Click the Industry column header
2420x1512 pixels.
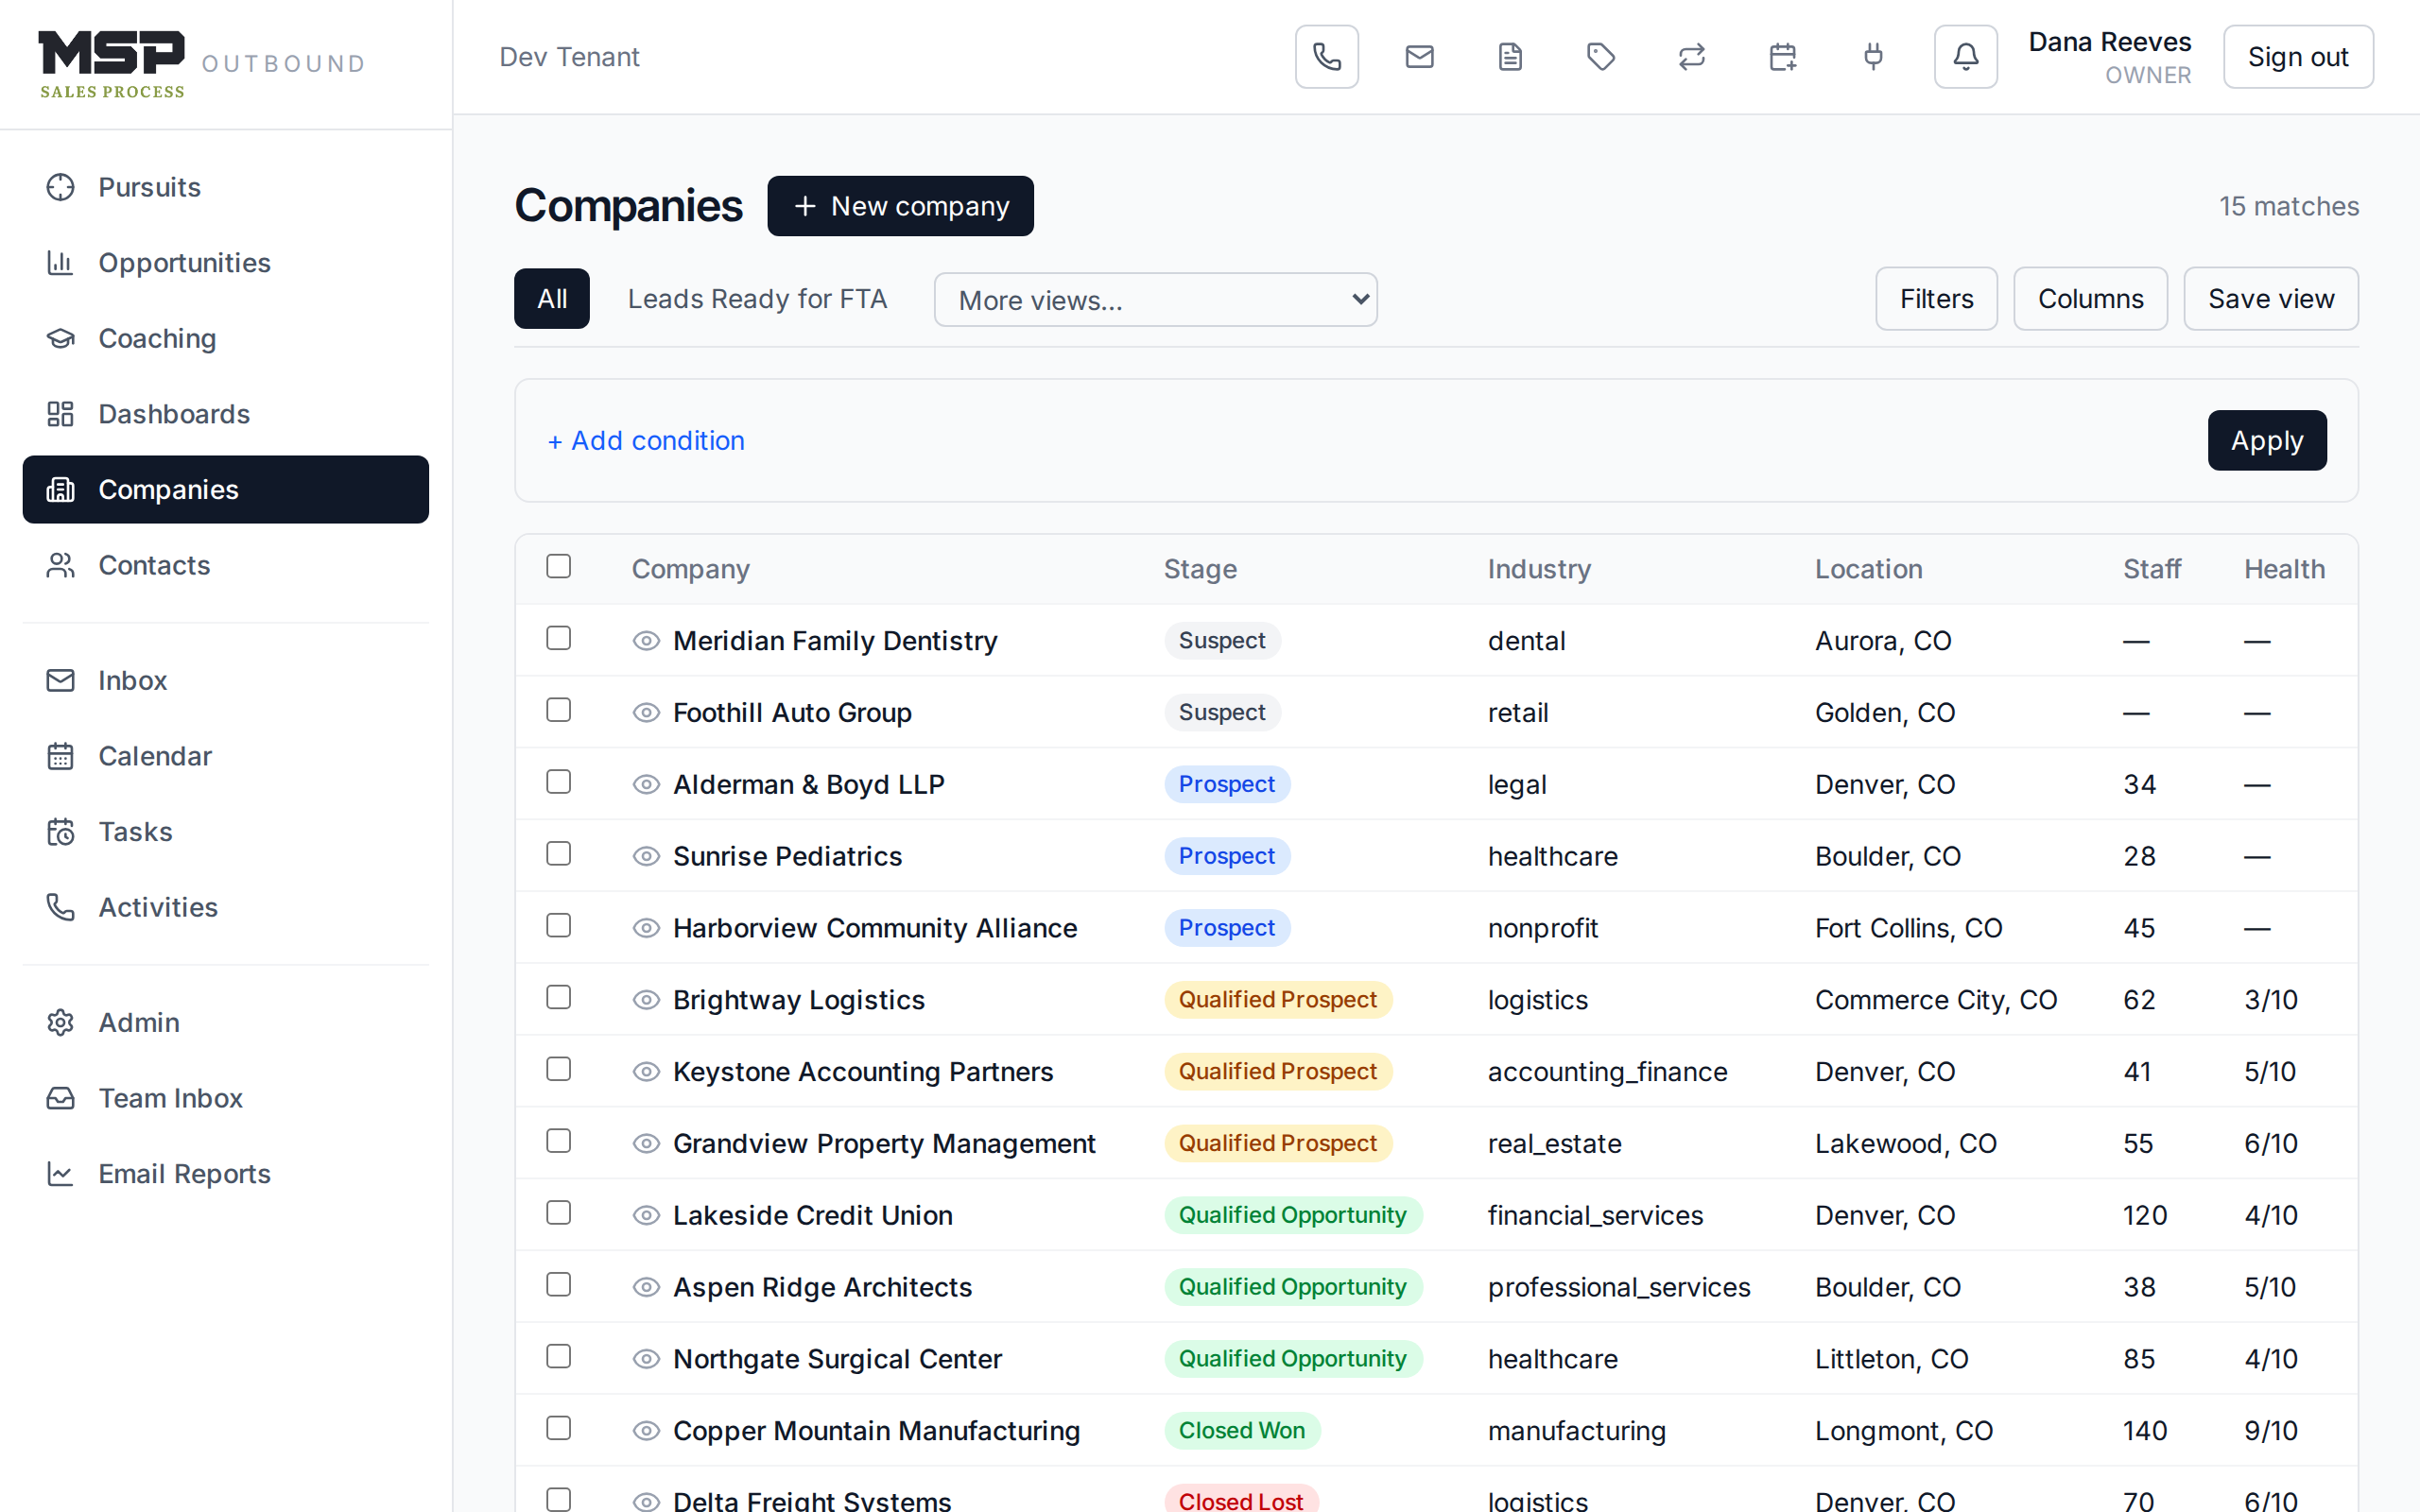click(x=1539, y=569)
